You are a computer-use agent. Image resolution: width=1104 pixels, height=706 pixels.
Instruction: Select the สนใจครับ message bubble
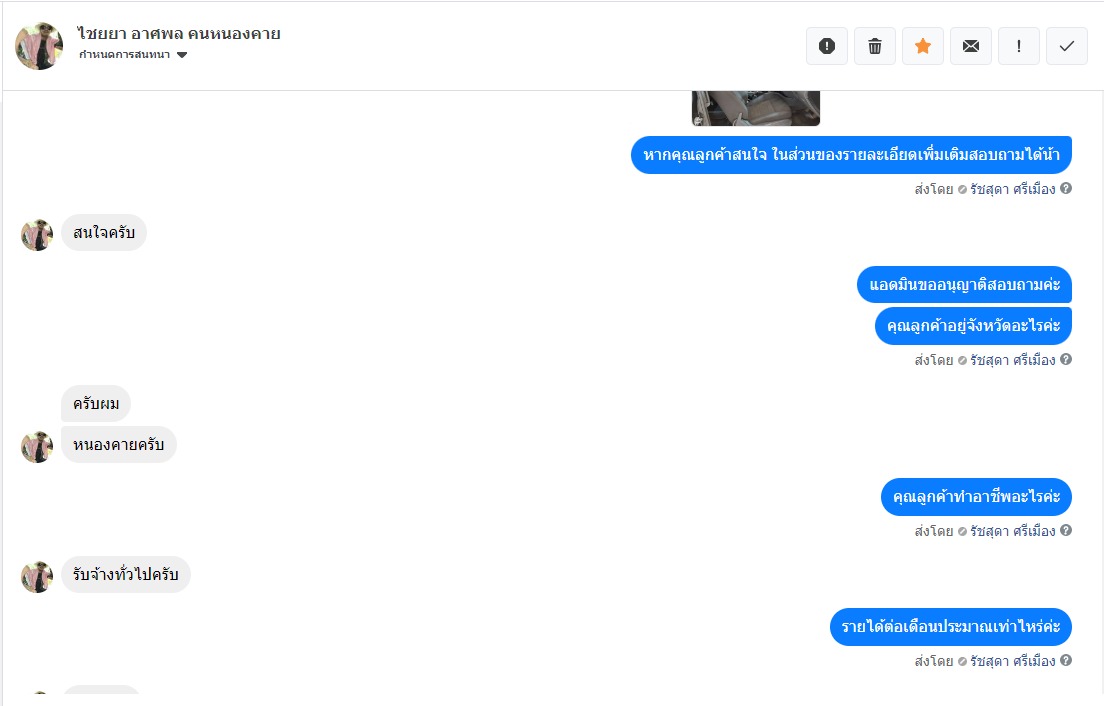click(x=104, y=232)
